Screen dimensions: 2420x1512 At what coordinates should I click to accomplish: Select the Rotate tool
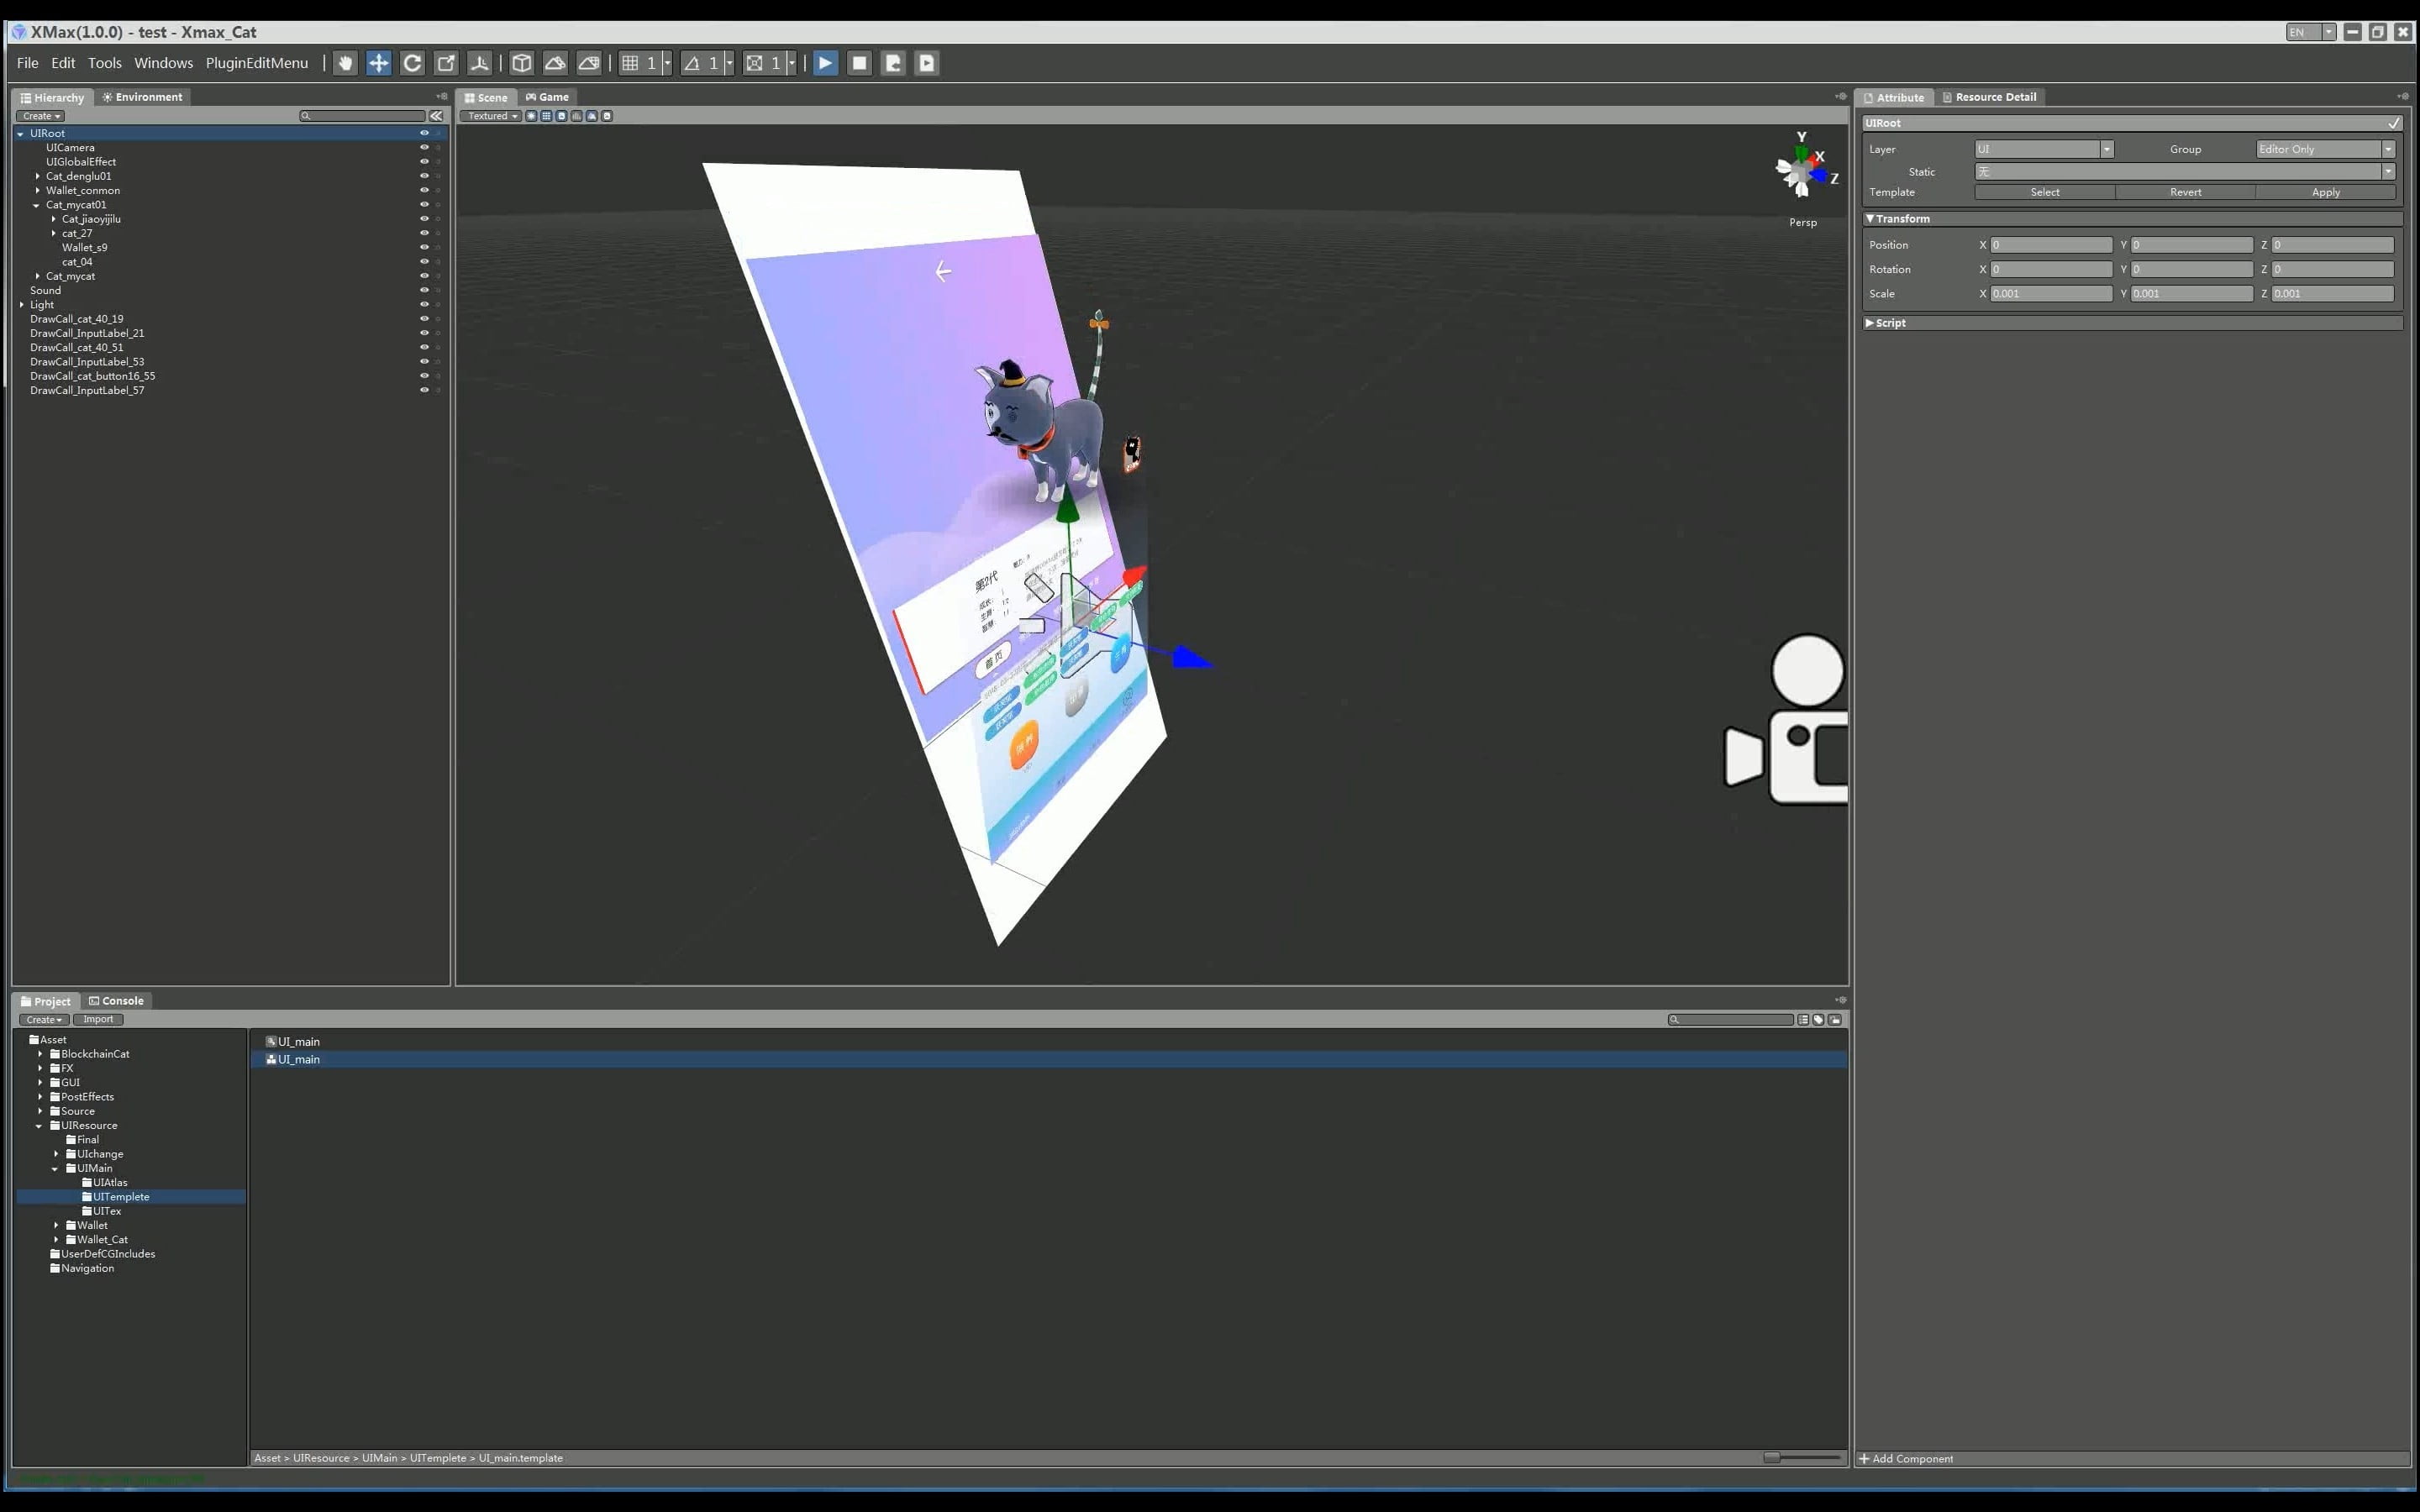(x=412, y=63)
